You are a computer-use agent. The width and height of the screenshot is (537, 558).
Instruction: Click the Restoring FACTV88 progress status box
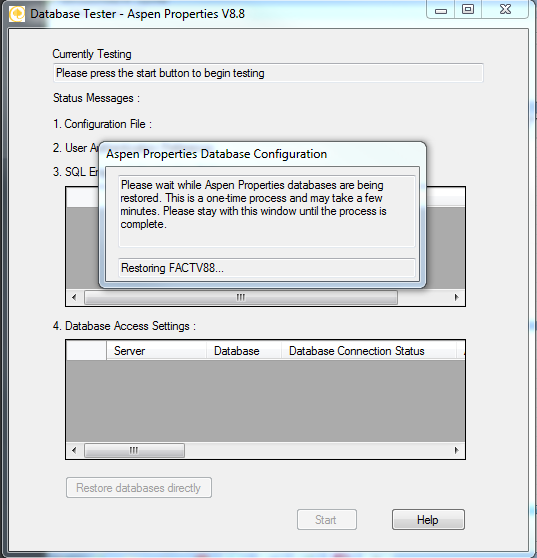pos(267,268)
